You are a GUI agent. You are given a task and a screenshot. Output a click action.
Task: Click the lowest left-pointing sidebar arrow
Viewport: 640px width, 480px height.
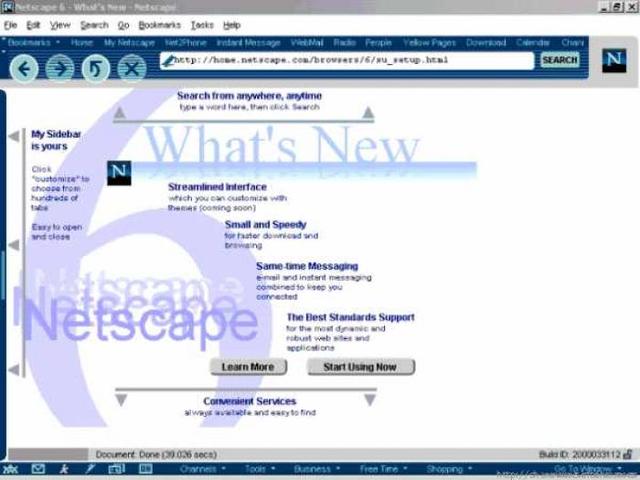coord(14,370)
